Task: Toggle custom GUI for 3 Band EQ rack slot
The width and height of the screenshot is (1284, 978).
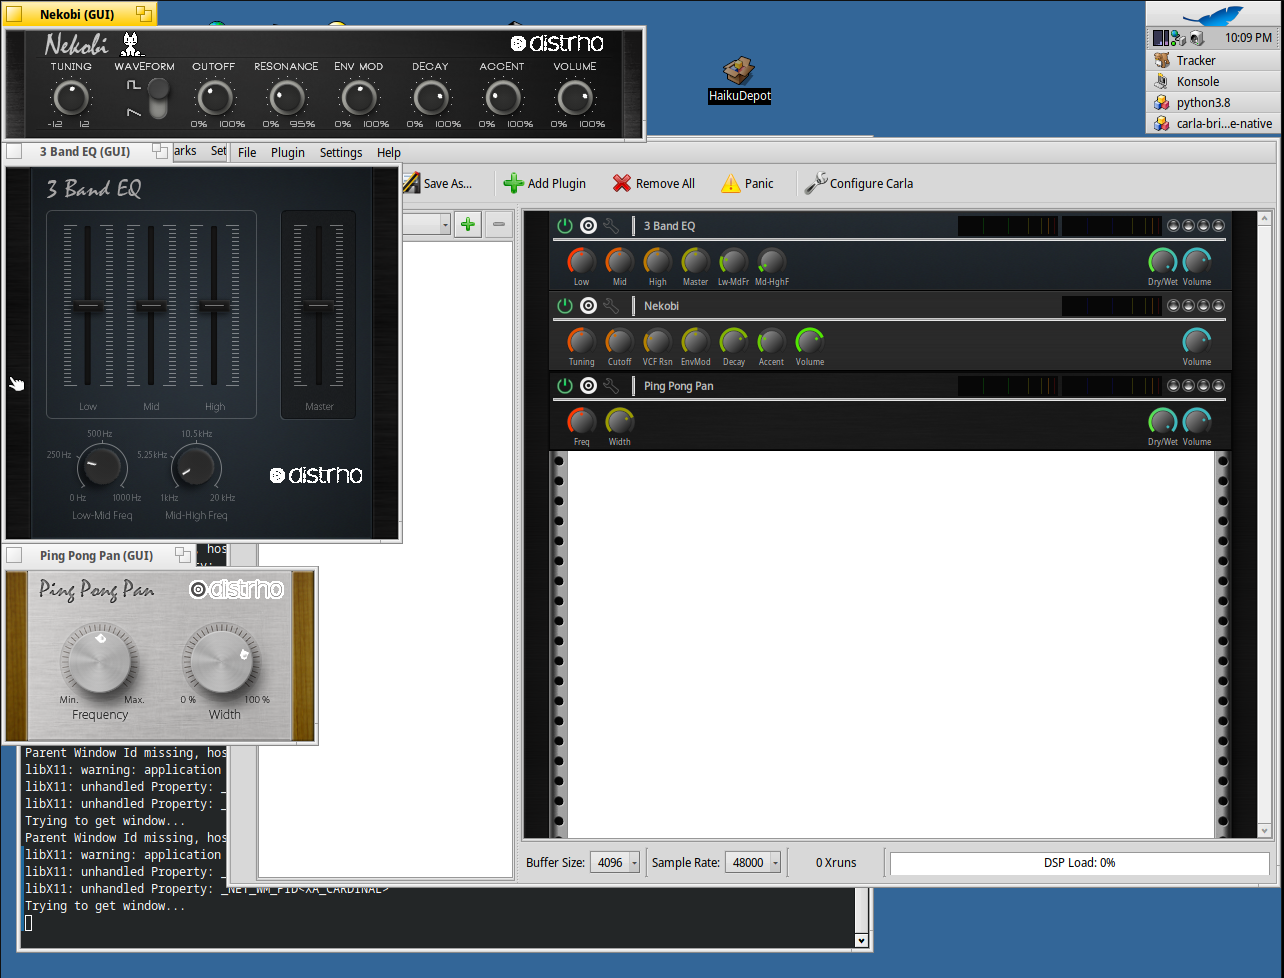Action: [588, 226]
